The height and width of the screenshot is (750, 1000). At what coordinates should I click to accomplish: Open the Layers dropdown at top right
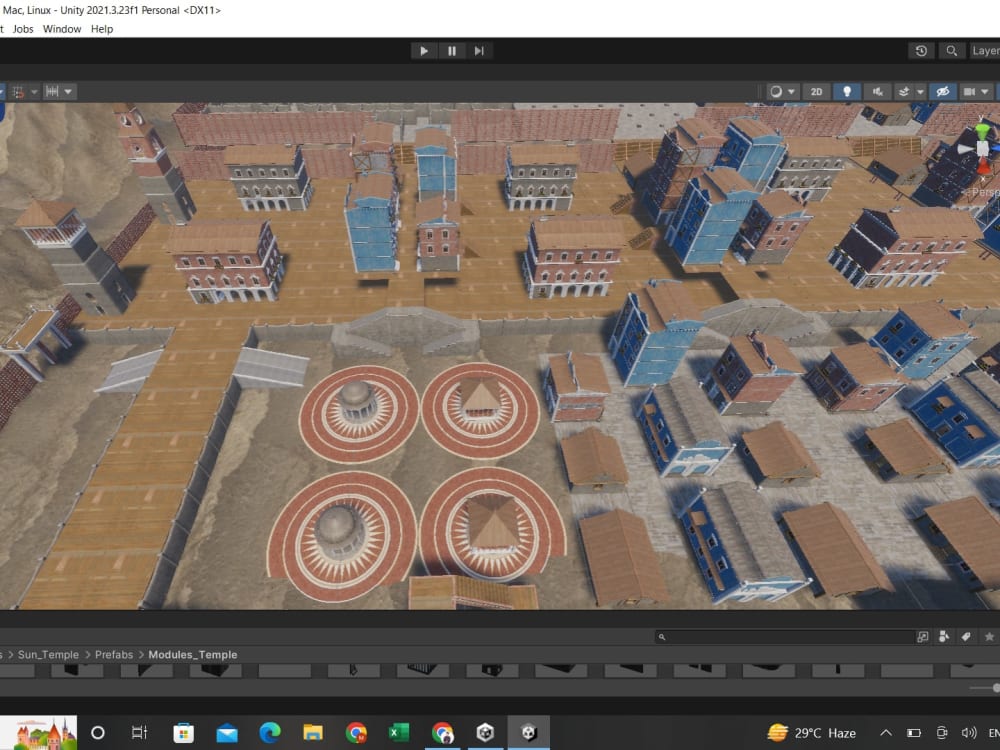click(990, 50)
